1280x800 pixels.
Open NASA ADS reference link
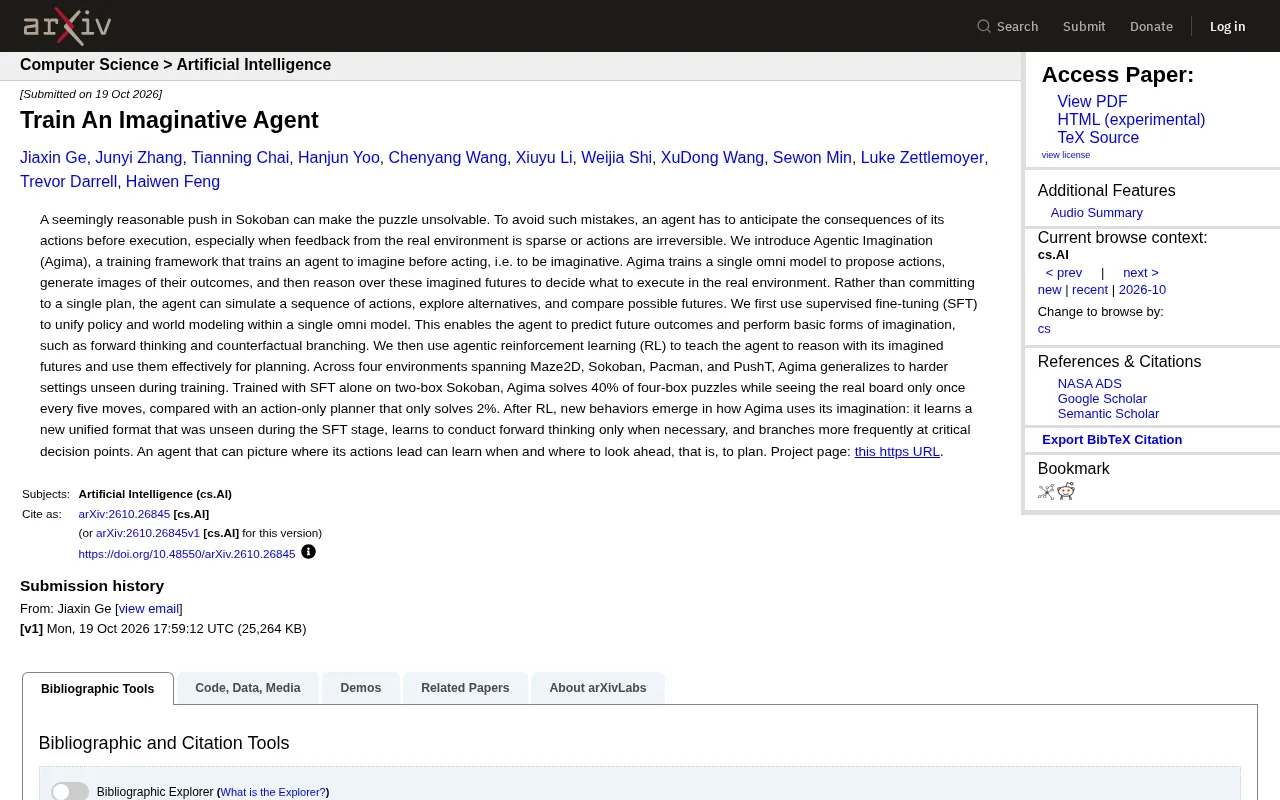tap(1089, 384)
